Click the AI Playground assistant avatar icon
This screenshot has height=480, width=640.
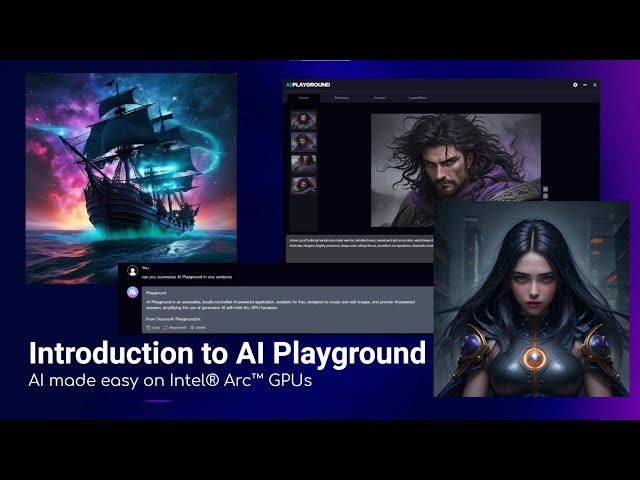pyautogui.click(x=133, y=292)
